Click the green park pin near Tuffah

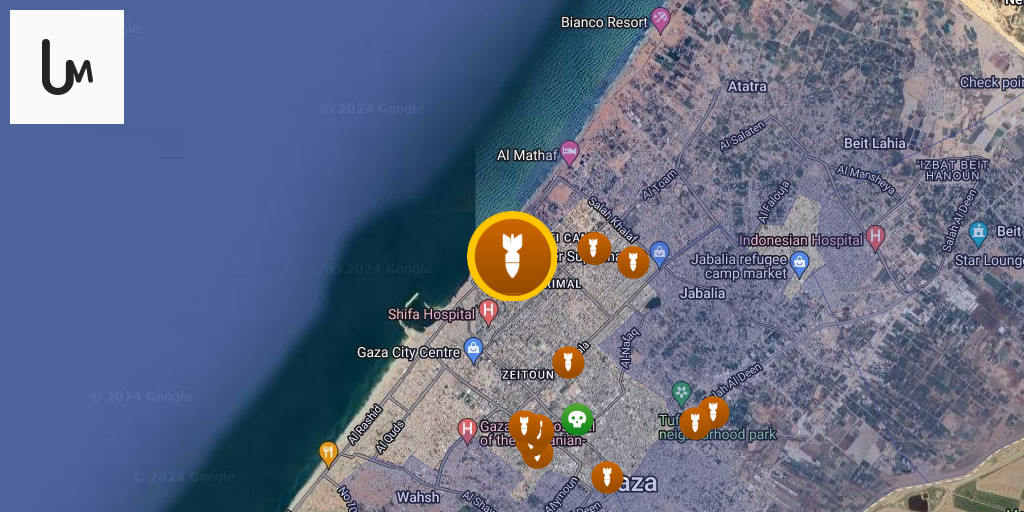click(x=681, y=393)
